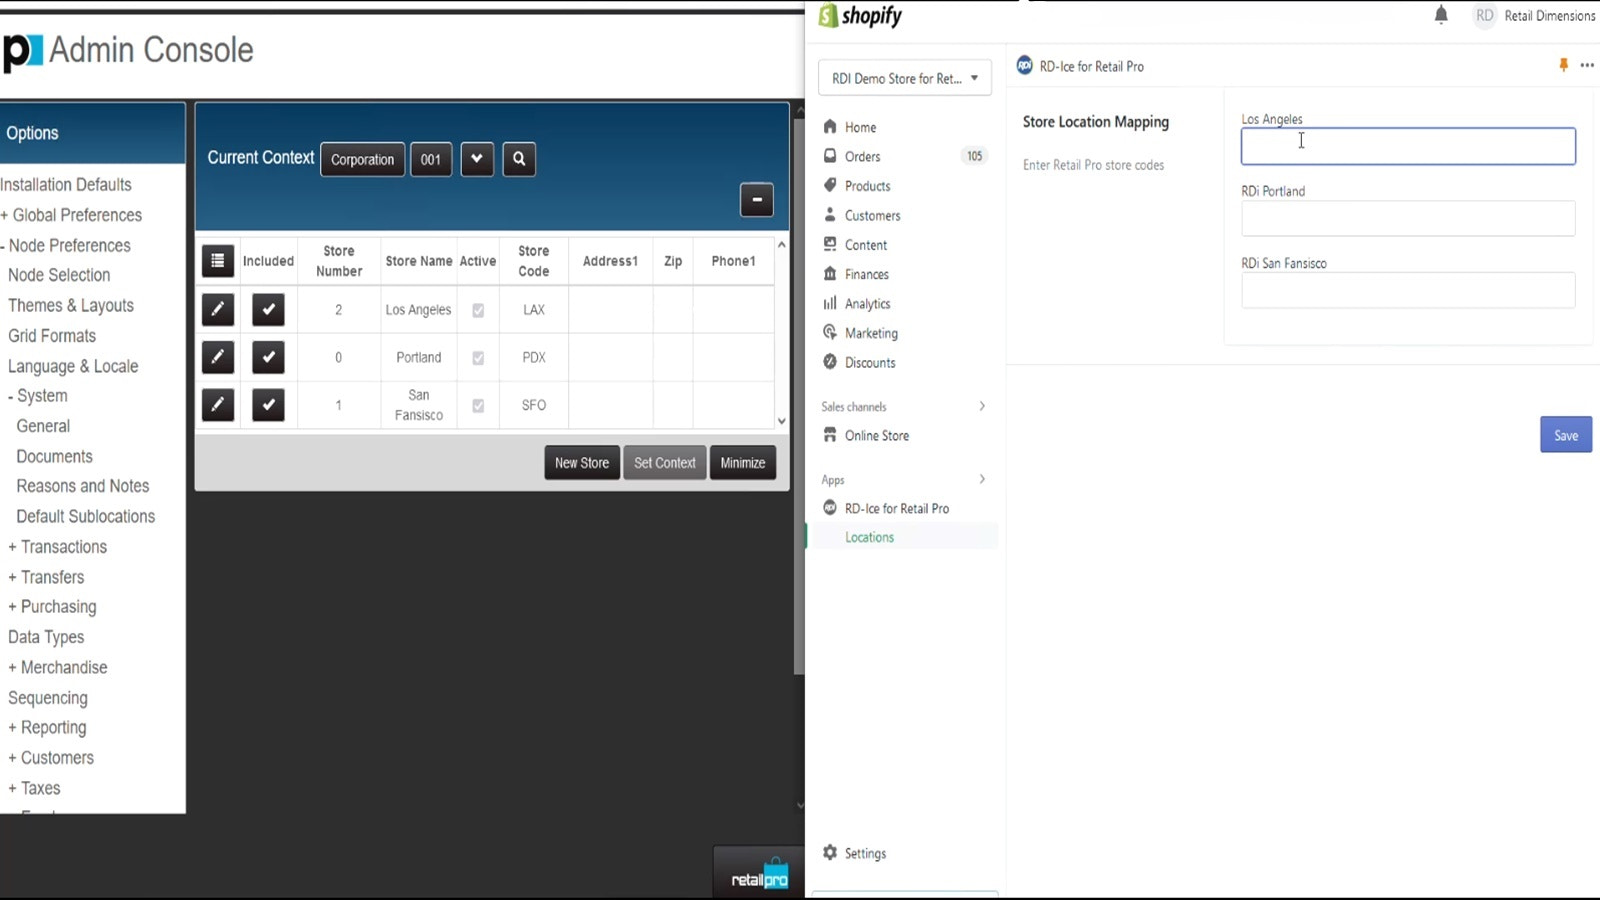
Task: Click the store table scroll down arrow
Action: click(x=782, y=421)
